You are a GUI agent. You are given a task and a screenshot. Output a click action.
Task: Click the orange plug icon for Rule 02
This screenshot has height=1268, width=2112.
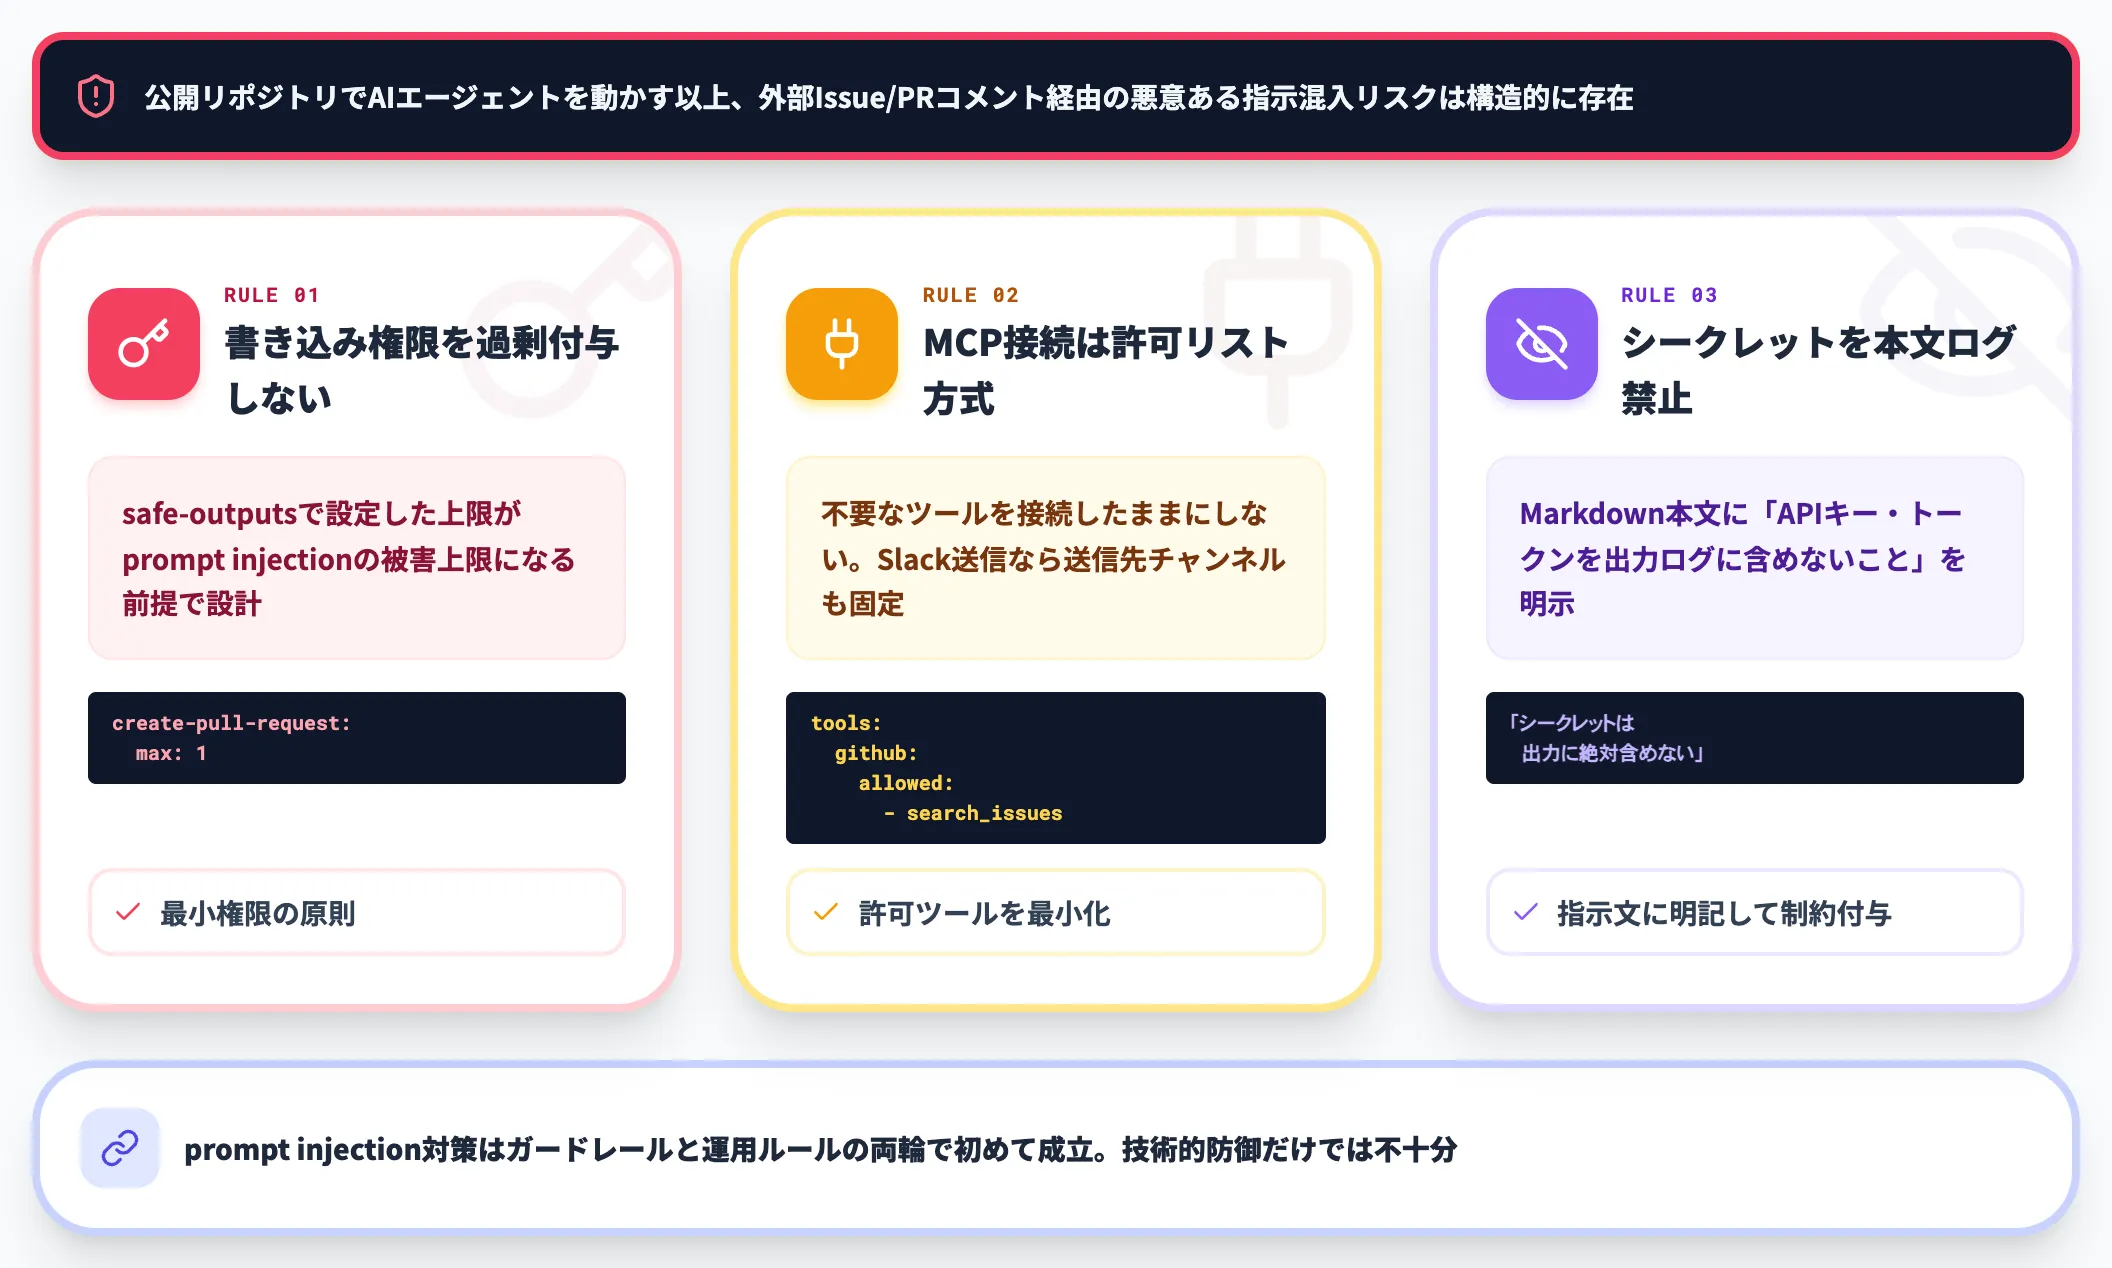tap(842, 344)
